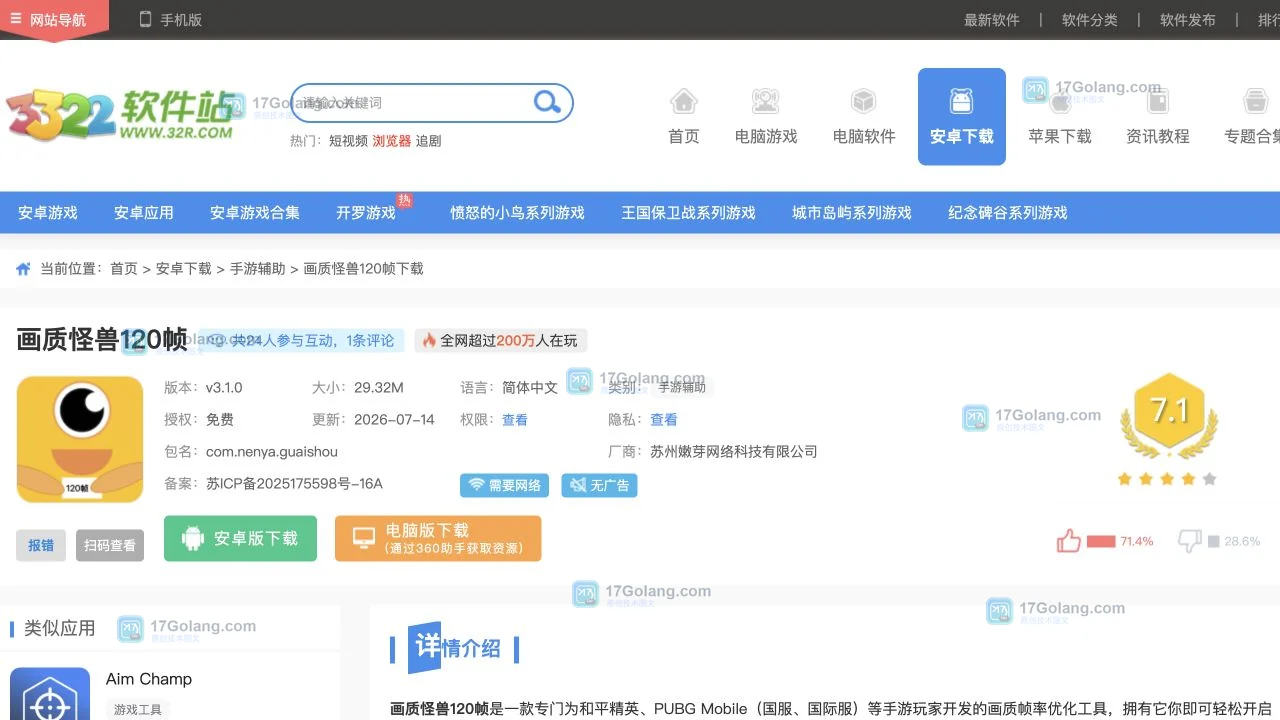Open the 手游辅助 category tag

(x=682, y=388)
